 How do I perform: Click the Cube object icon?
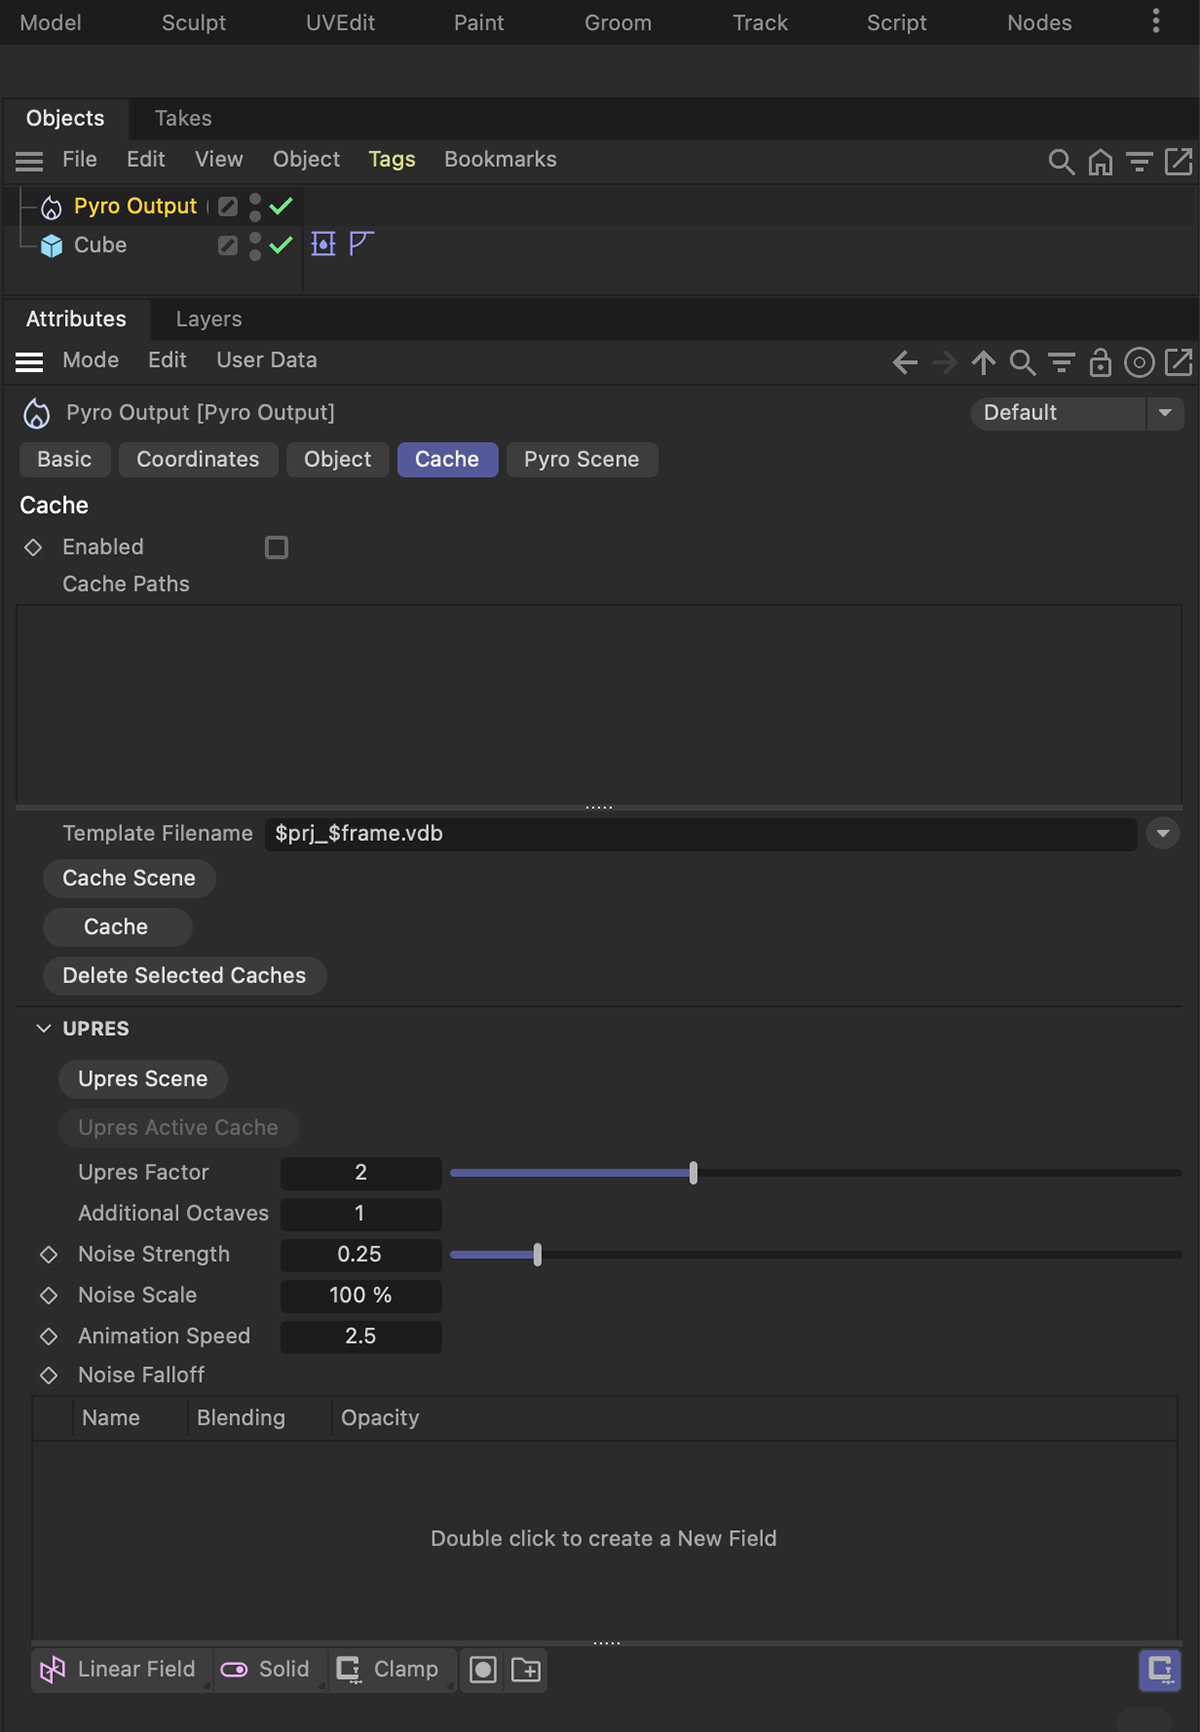click(51, 245)
